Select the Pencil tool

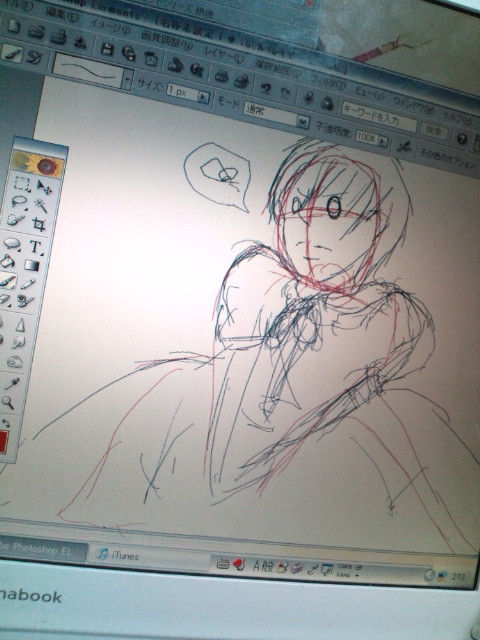pyautogui.click(x=29, y=284)
